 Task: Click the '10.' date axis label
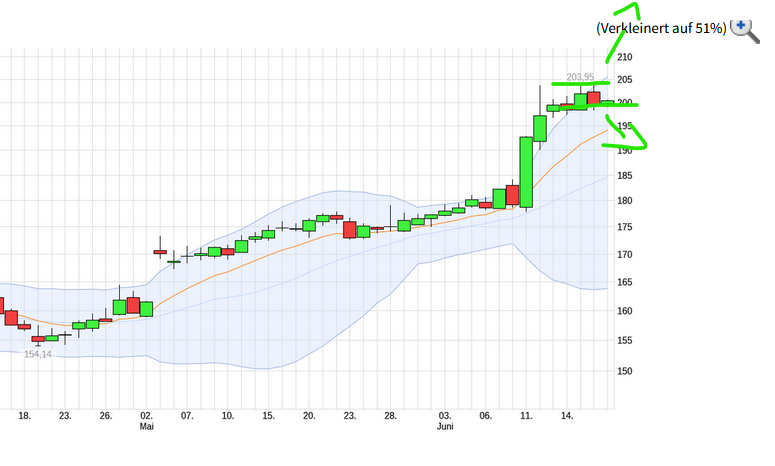[x=228, y=416]
